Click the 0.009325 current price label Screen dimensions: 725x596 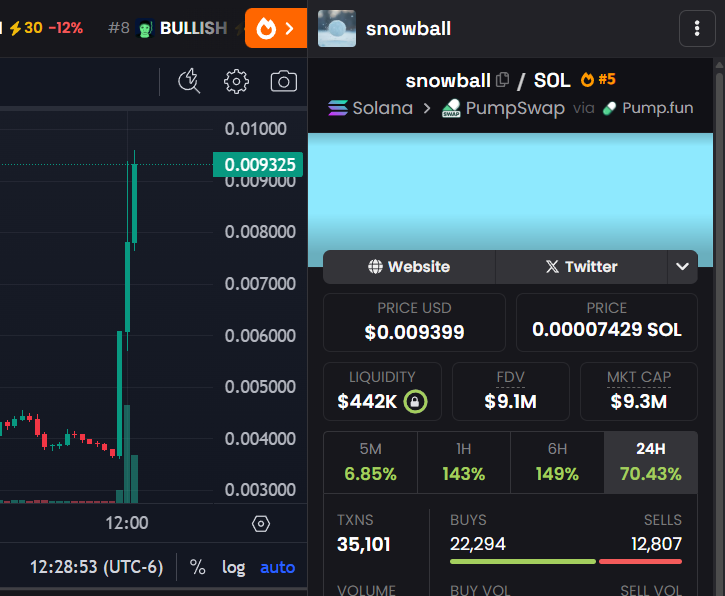point(258,165)
